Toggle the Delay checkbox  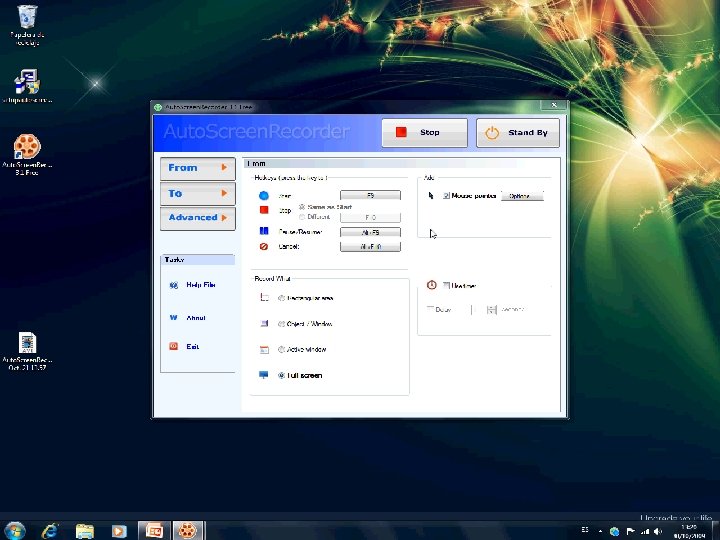[x=430, y=309]
